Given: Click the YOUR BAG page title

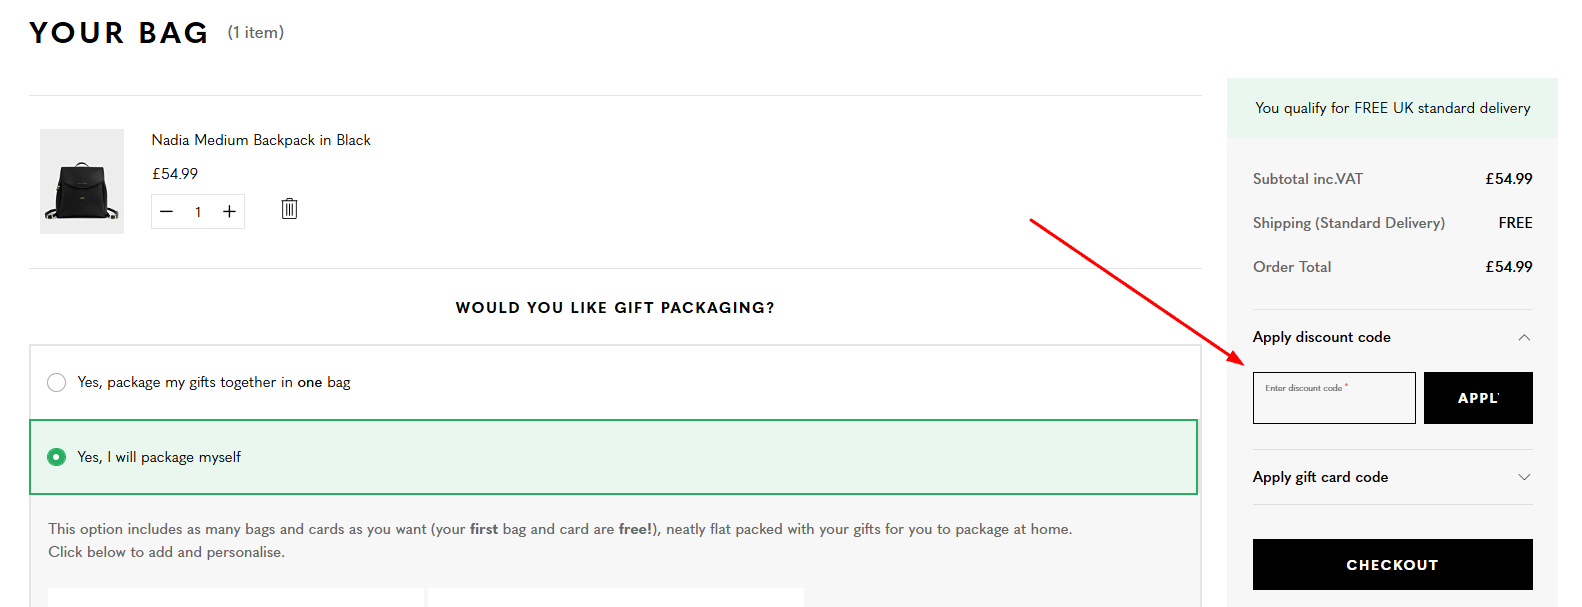Looking at the screenshot, I should click(117, 32).
